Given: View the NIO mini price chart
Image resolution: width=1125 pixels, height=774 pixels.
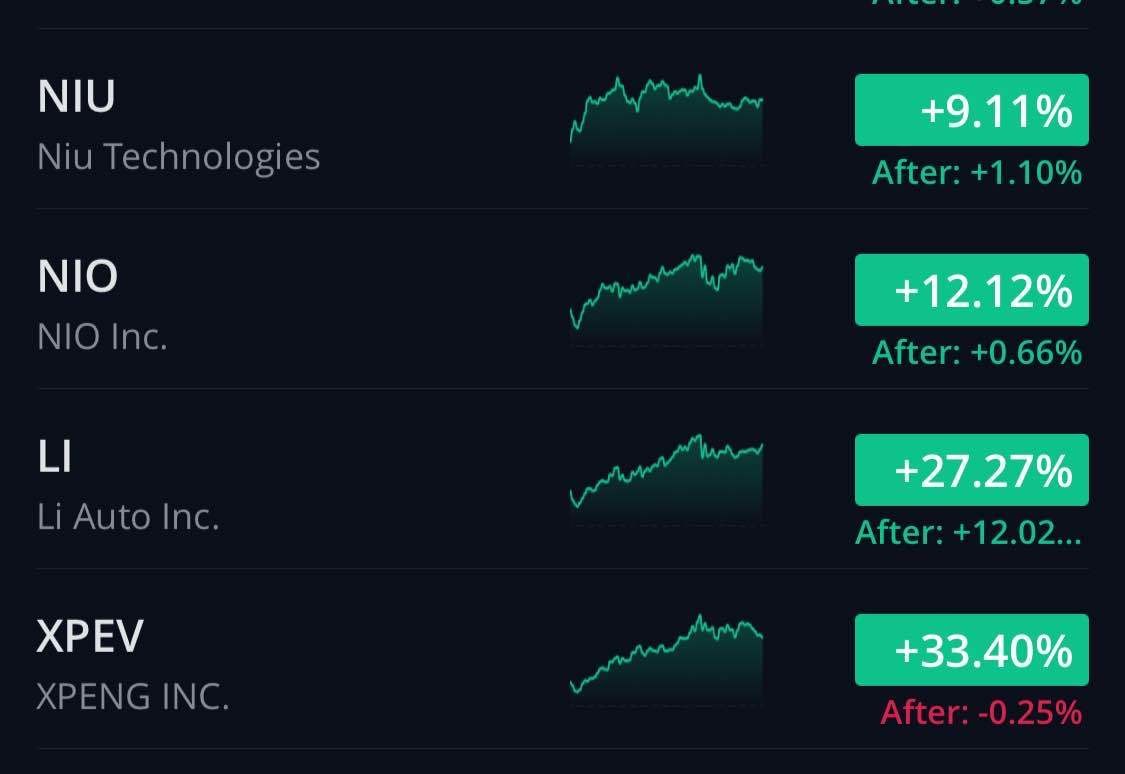Looking at the screenshot, I should [x=667, y=298].
